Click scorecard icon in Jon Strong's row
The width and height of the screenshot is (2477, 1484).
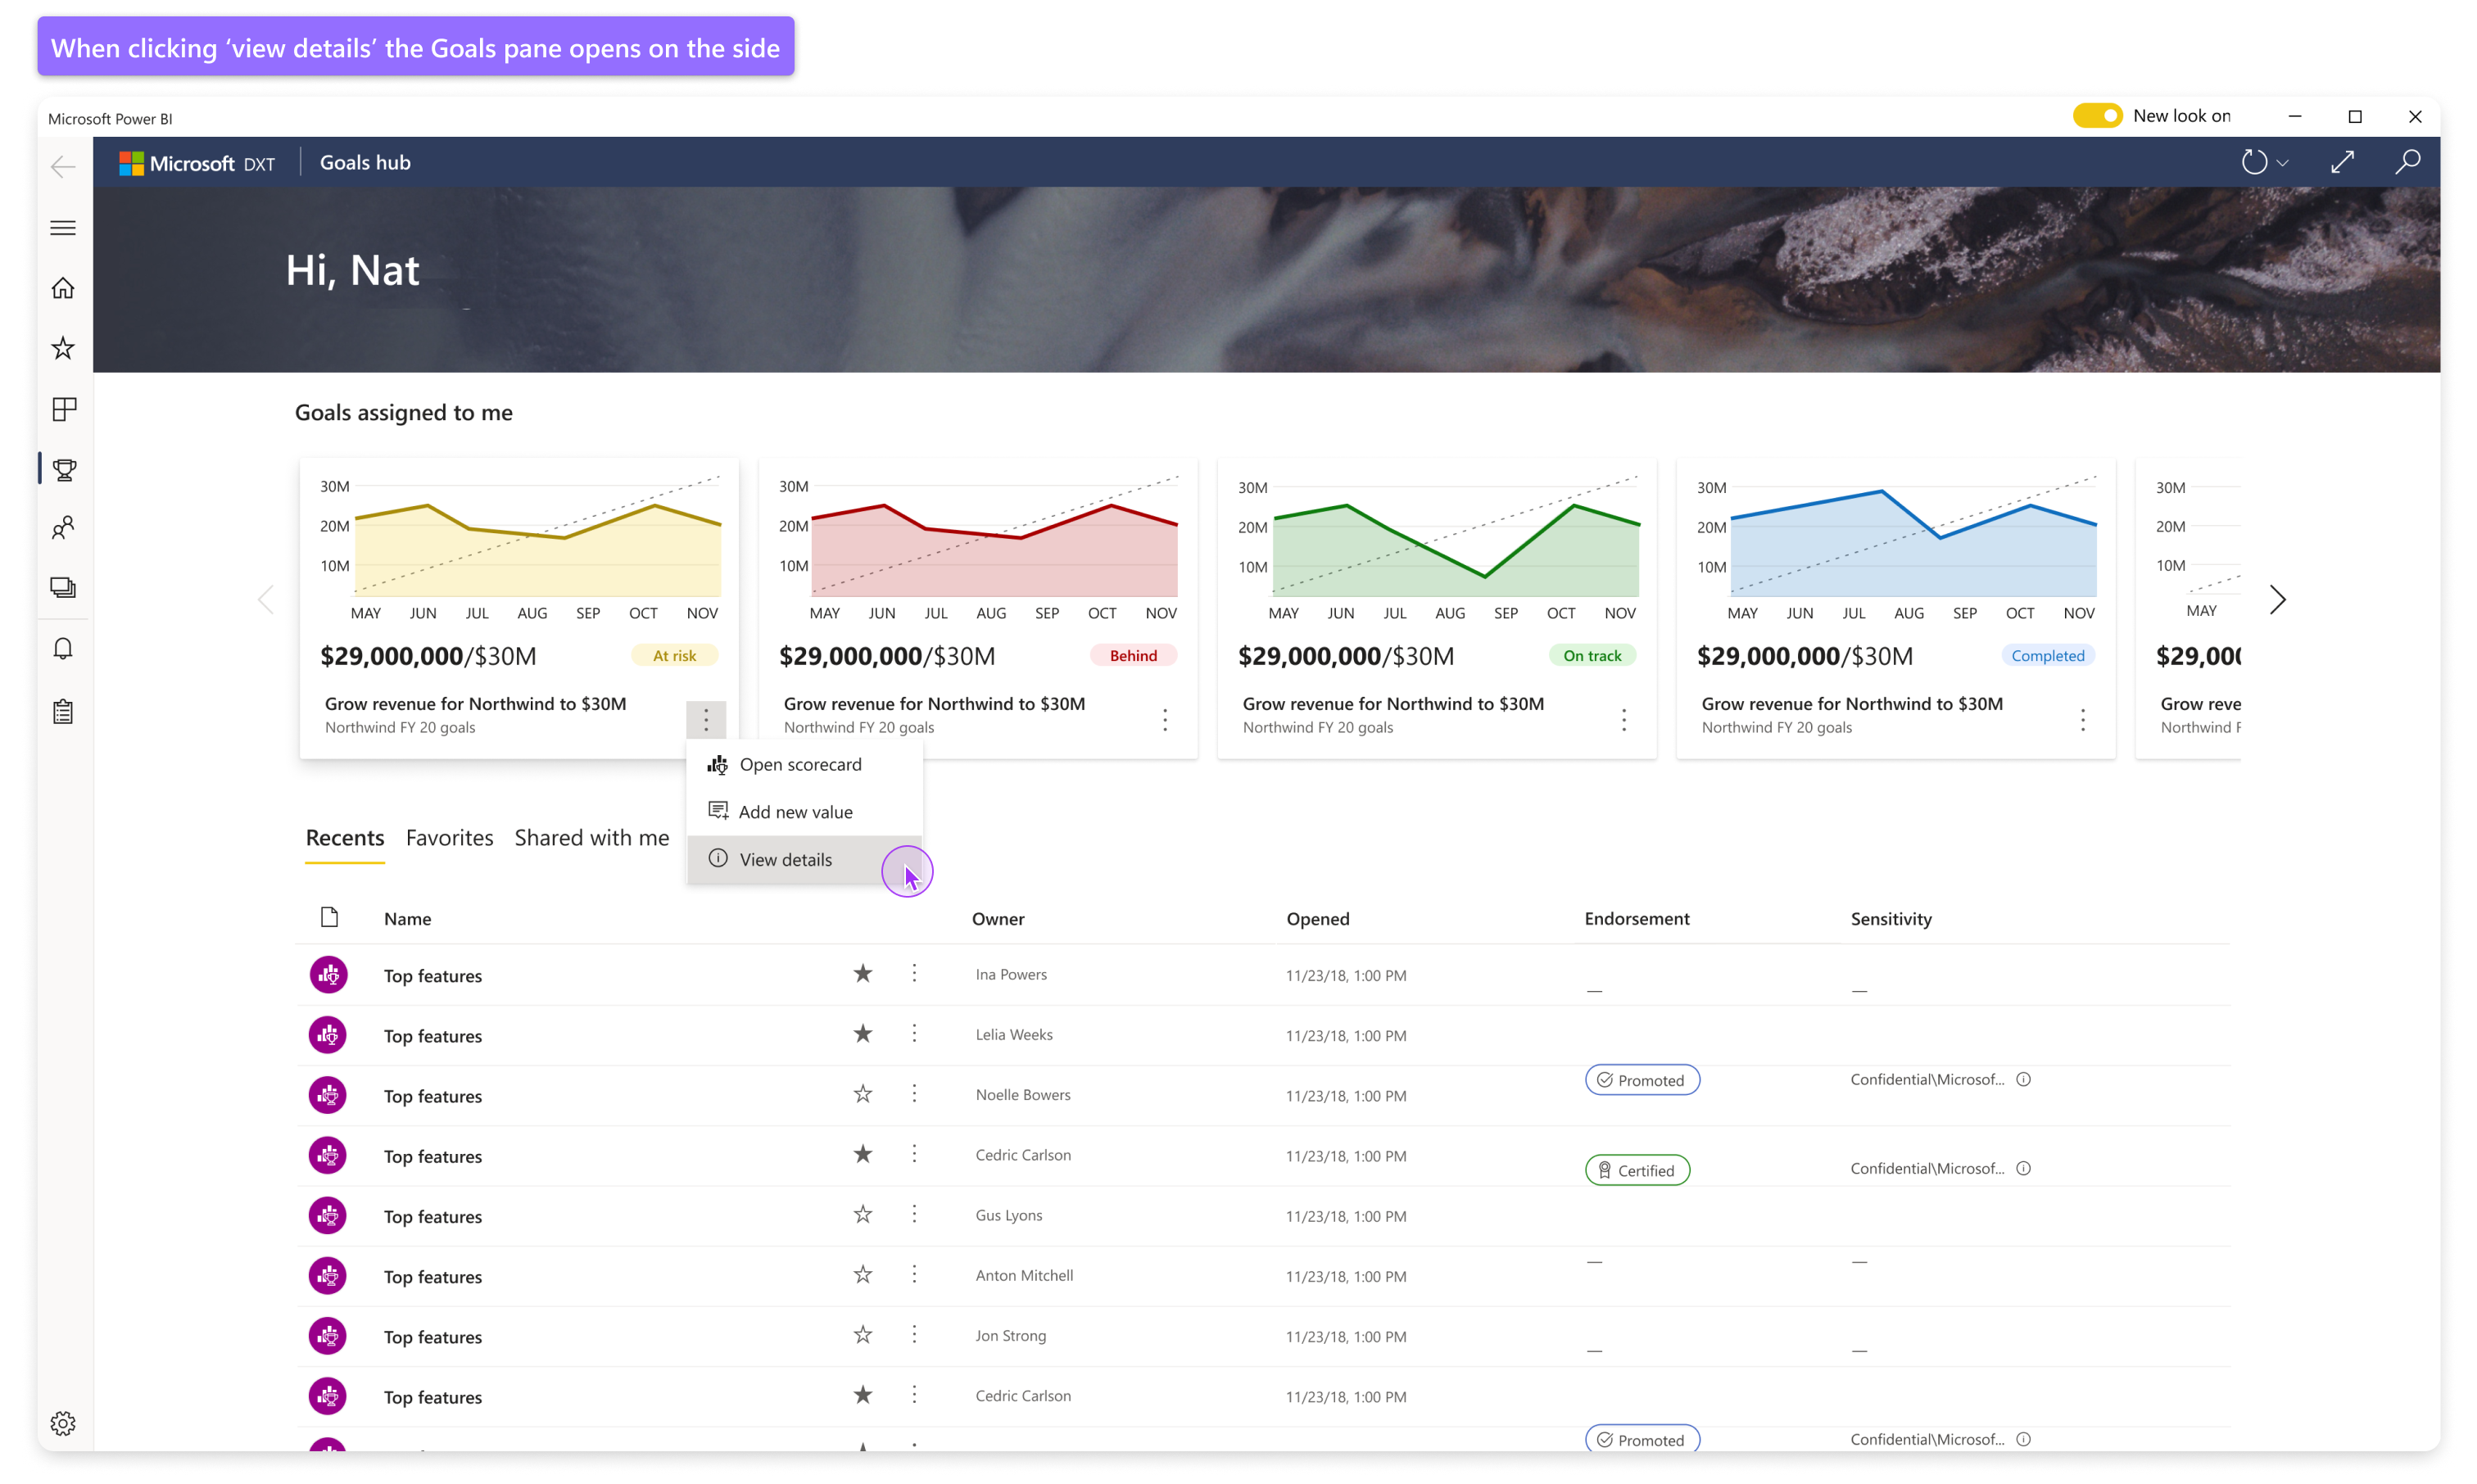(x=328, y=1336)
